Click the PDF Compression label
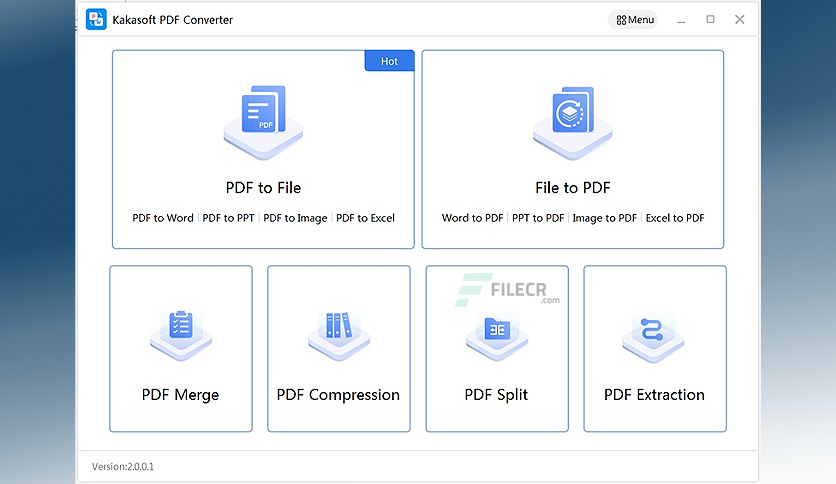This screenshot has height=484, width=836. [338, 395]
